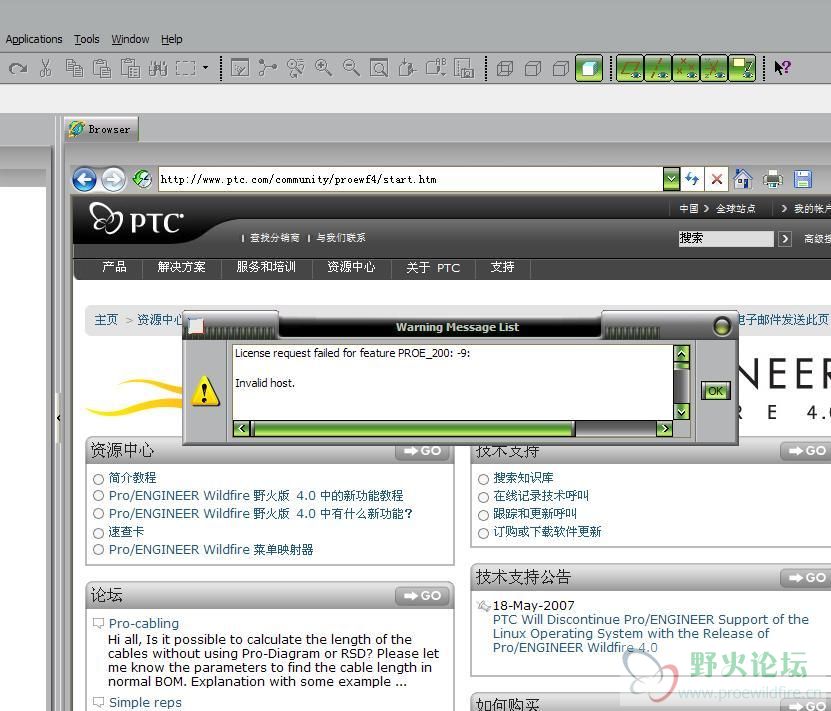Click the browser Refresh globe icon
Image resolution: width=831 pixels, height=711 pixels.
(x=142, y=179)
